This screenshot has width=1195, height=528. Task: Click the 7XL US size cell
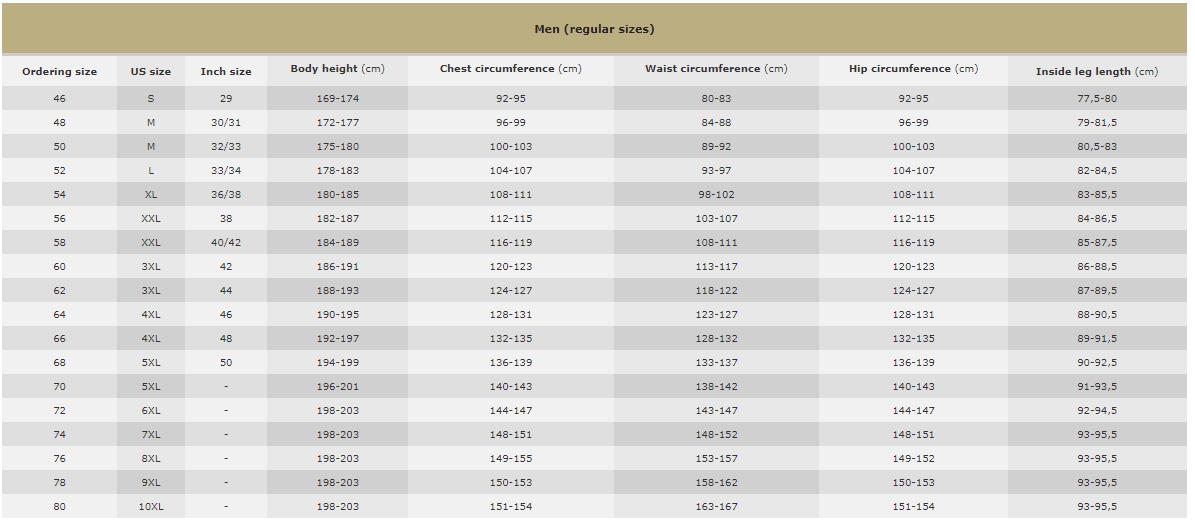point(151,435)
